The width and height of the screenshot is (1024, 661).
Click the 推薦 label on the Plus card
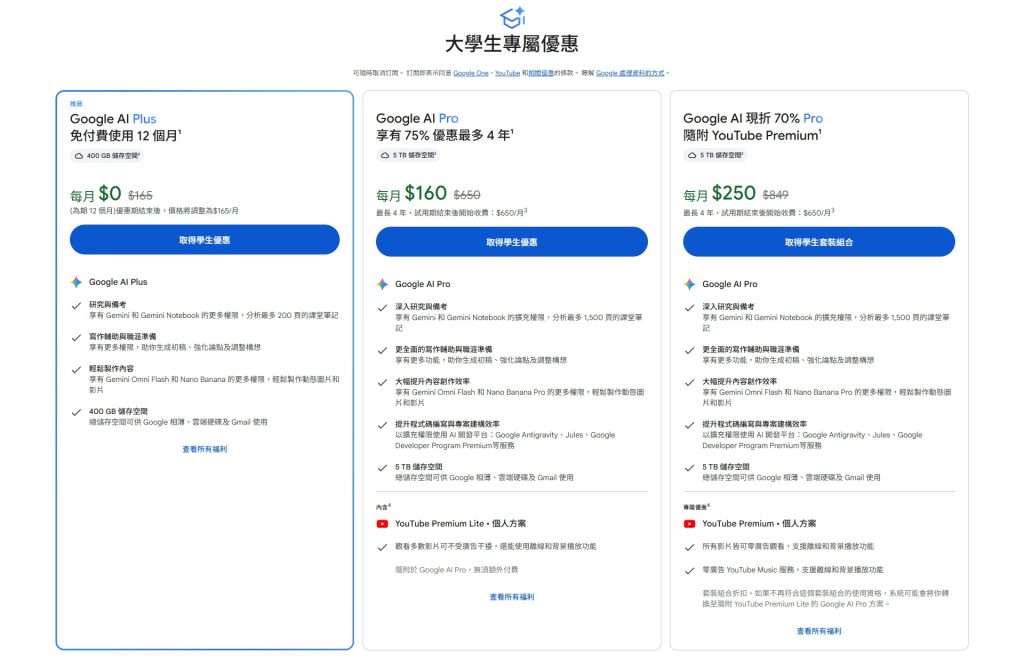76,104
